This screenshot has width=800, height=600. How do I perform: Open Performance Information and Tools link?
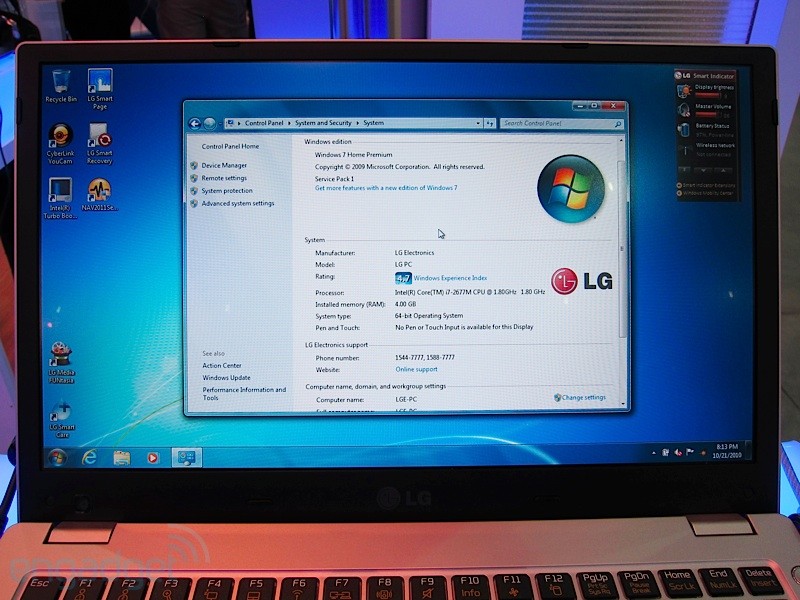click(244, 394)
